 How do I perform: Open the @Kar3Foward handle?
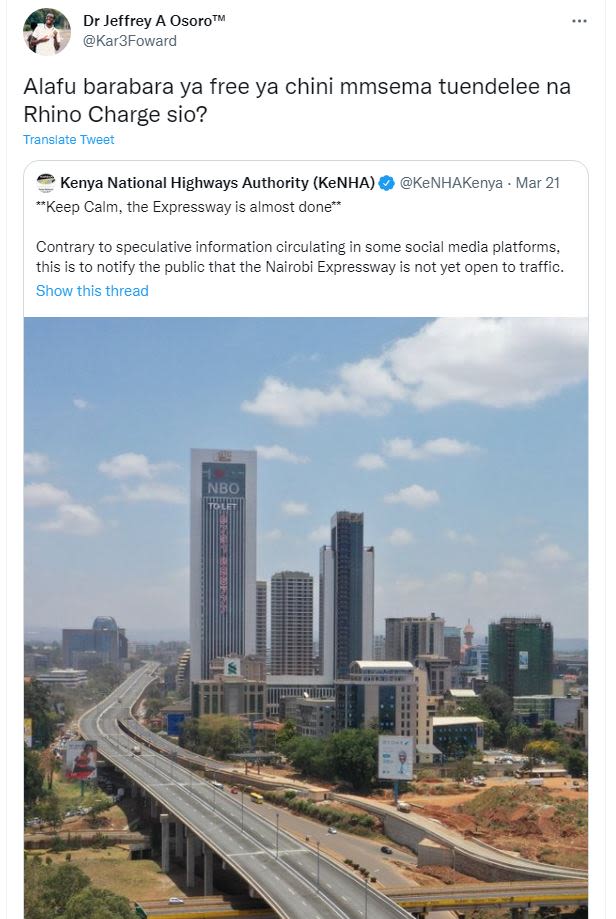point(130,41)
